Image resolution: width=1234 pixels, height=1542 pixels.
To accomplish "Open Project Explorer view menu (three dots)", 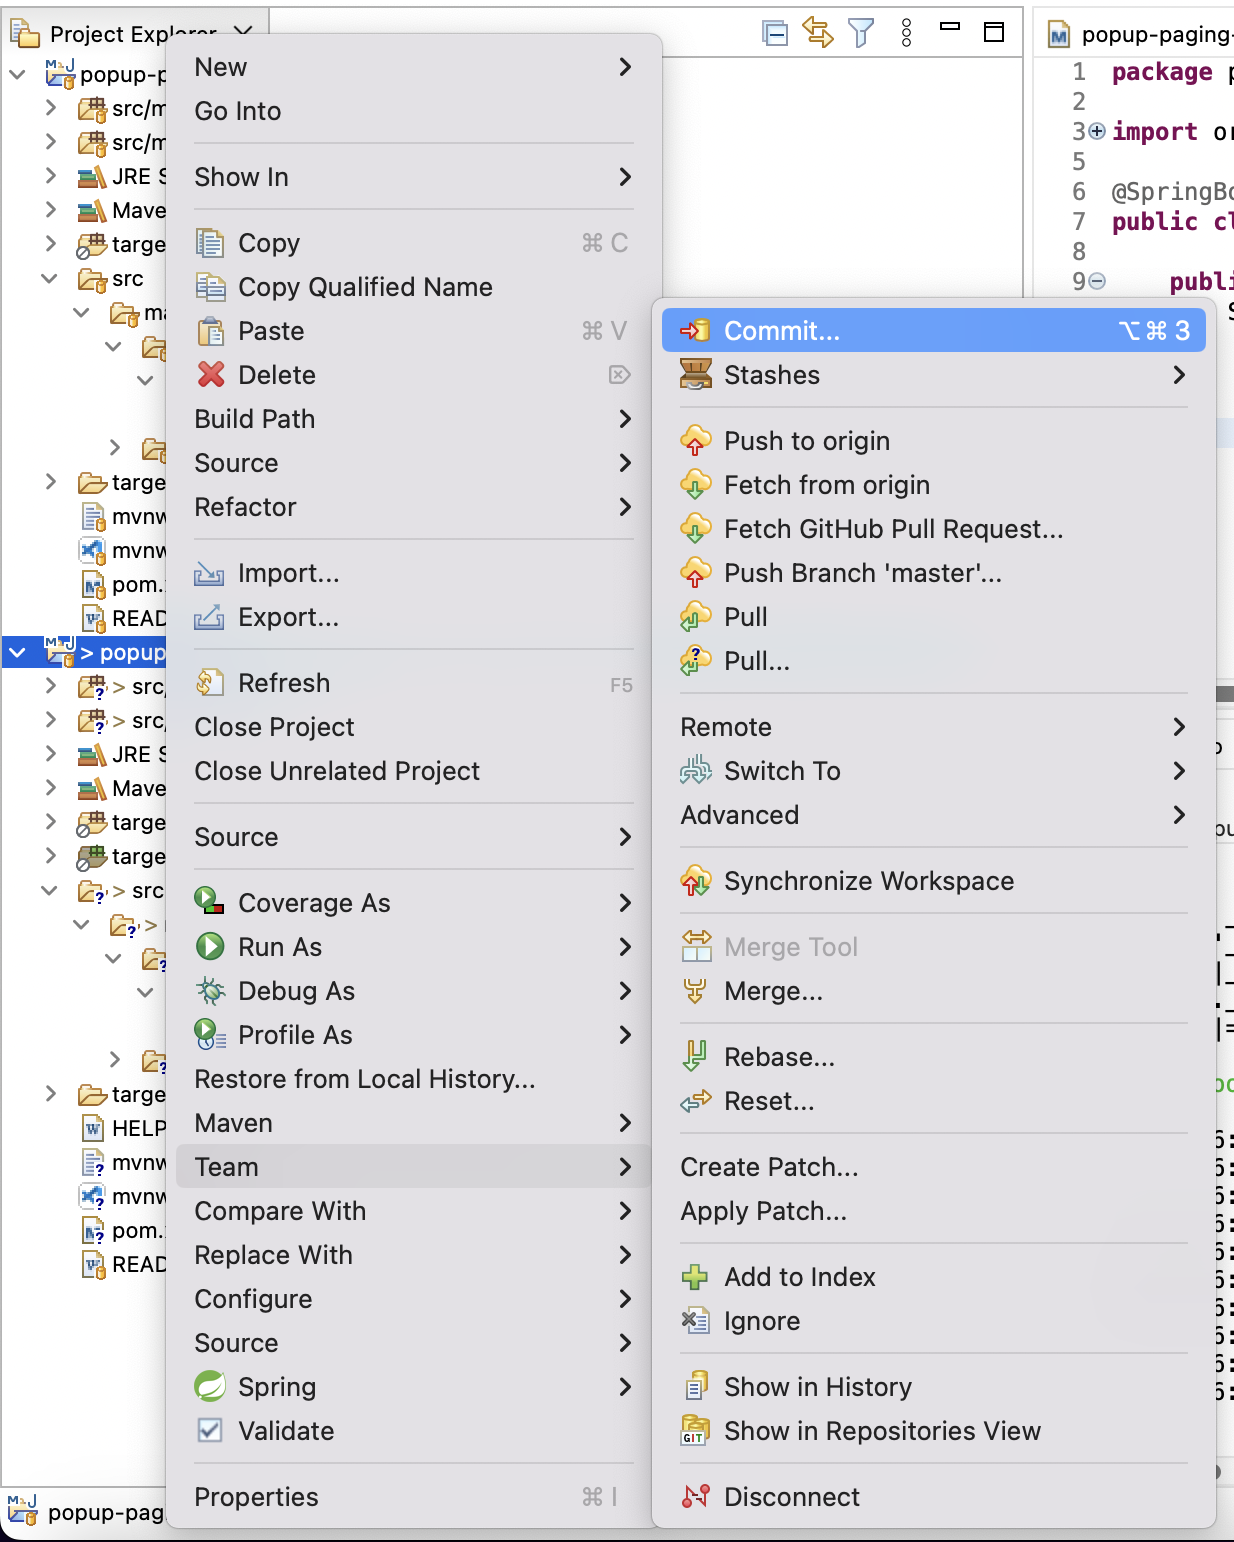I will [906, 33].
